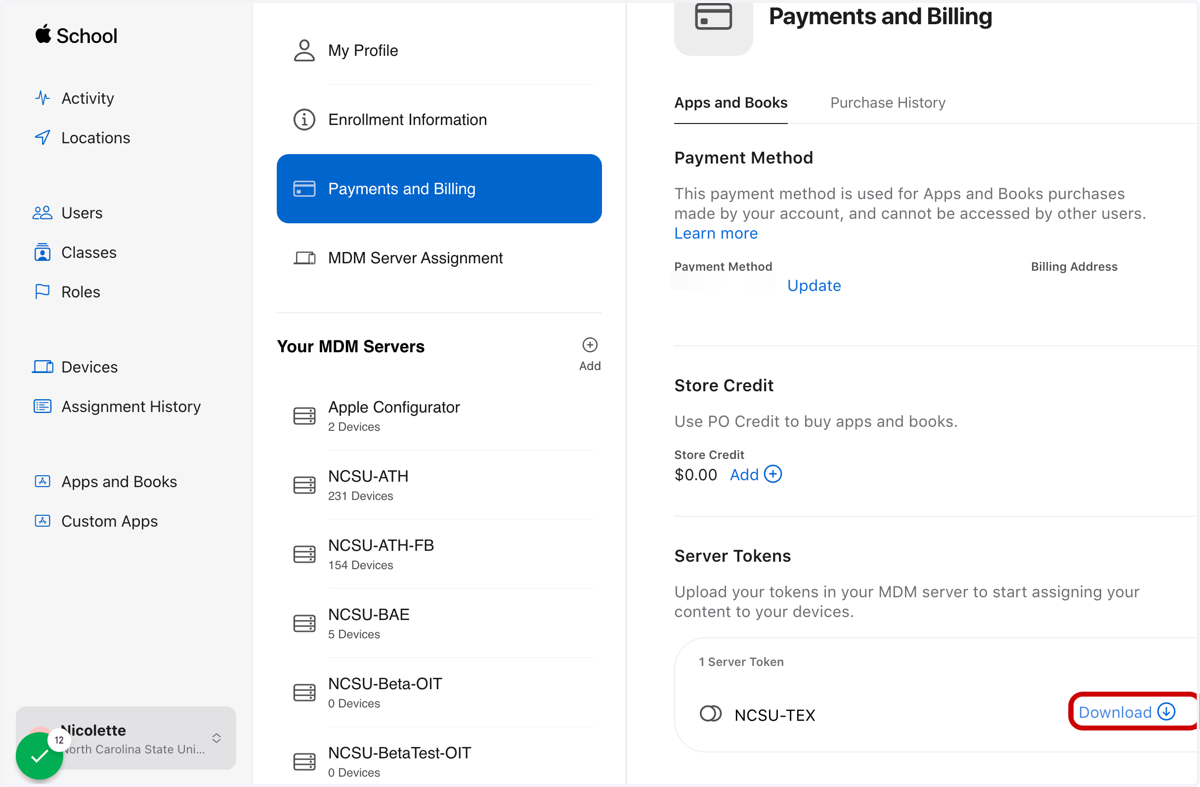Open the Activity sidebar icon

tap(42, 98)
